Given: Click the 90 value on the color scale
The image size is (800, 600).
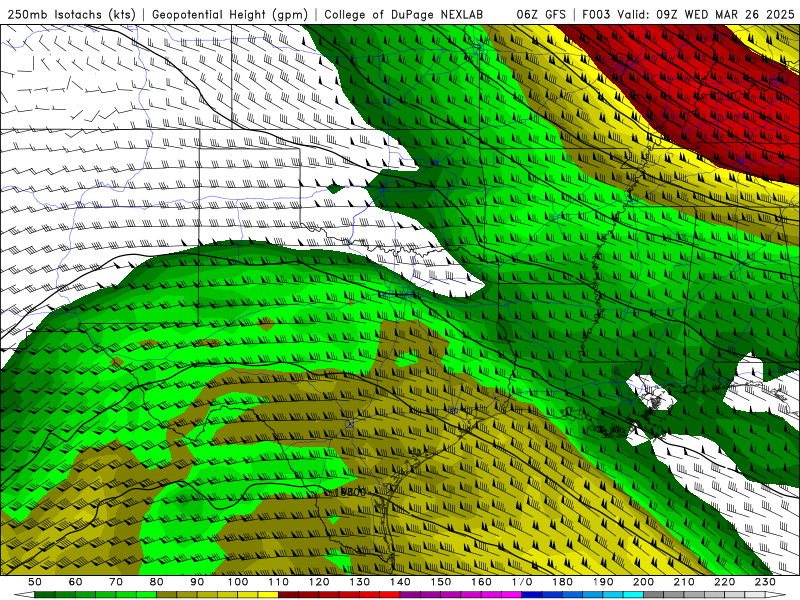Looking at the screenshot, I should [x=197, y=582].
